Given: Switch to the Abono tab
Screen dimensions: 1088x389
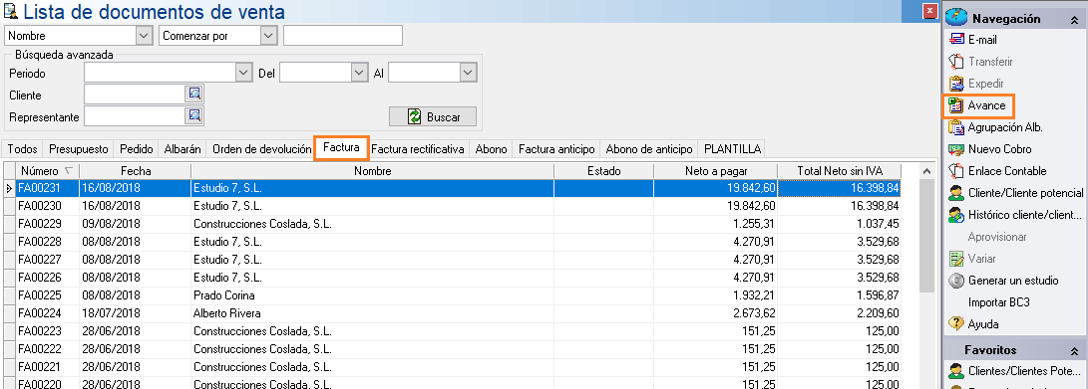Looking at the screenshot, I should [492, 149].
